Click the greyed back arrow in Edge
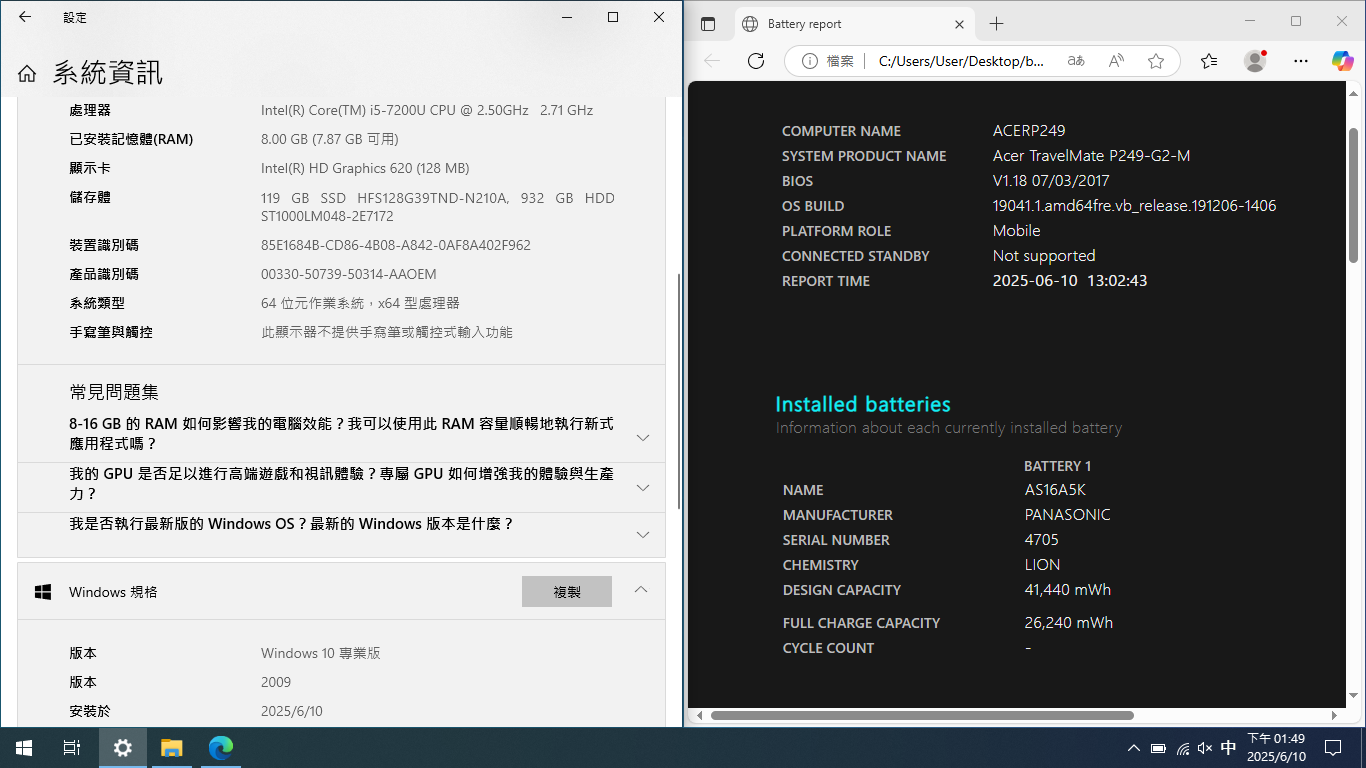 [712, 61]
